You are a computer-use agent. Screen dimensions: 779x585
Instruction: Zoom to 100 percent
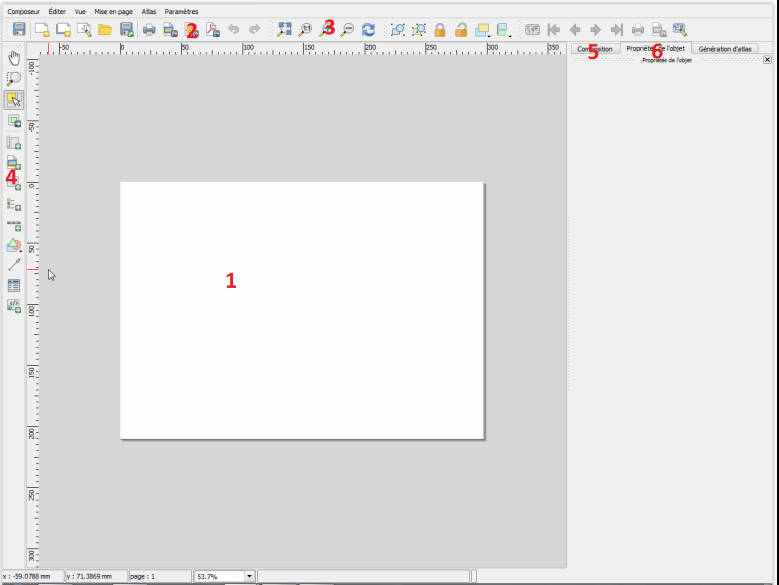click(305, 30)
